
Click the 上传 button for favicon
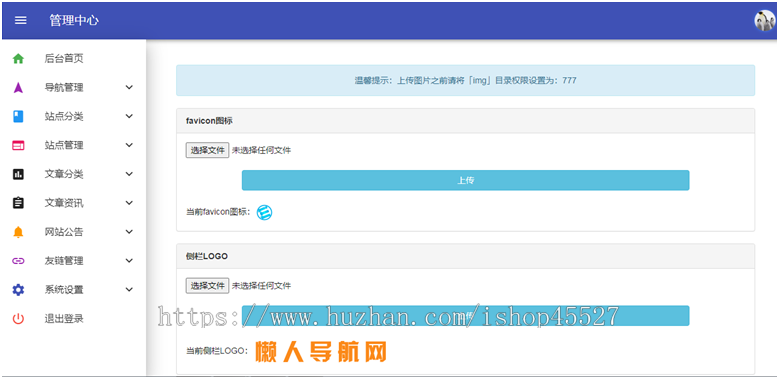coord(466,180)
